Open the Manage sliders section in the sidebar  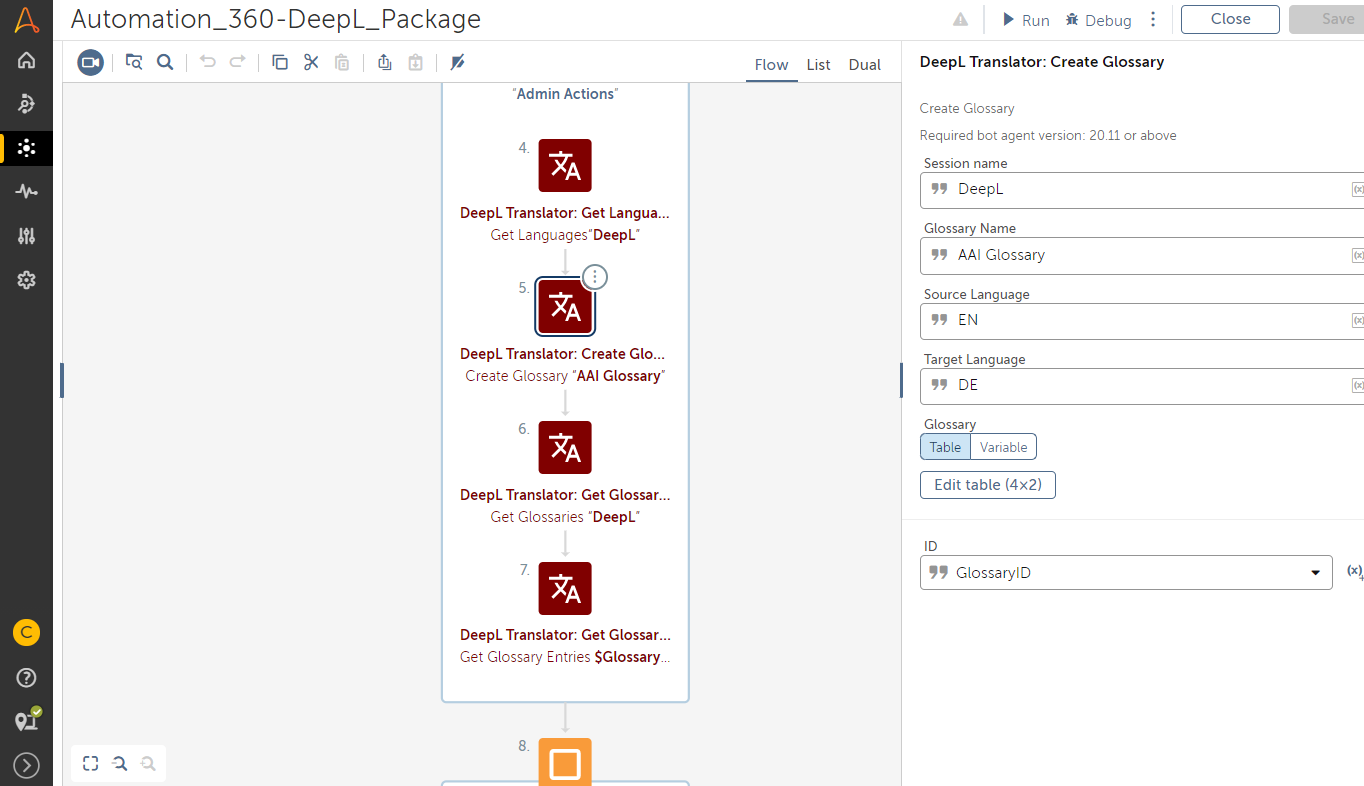click(27, 236)
